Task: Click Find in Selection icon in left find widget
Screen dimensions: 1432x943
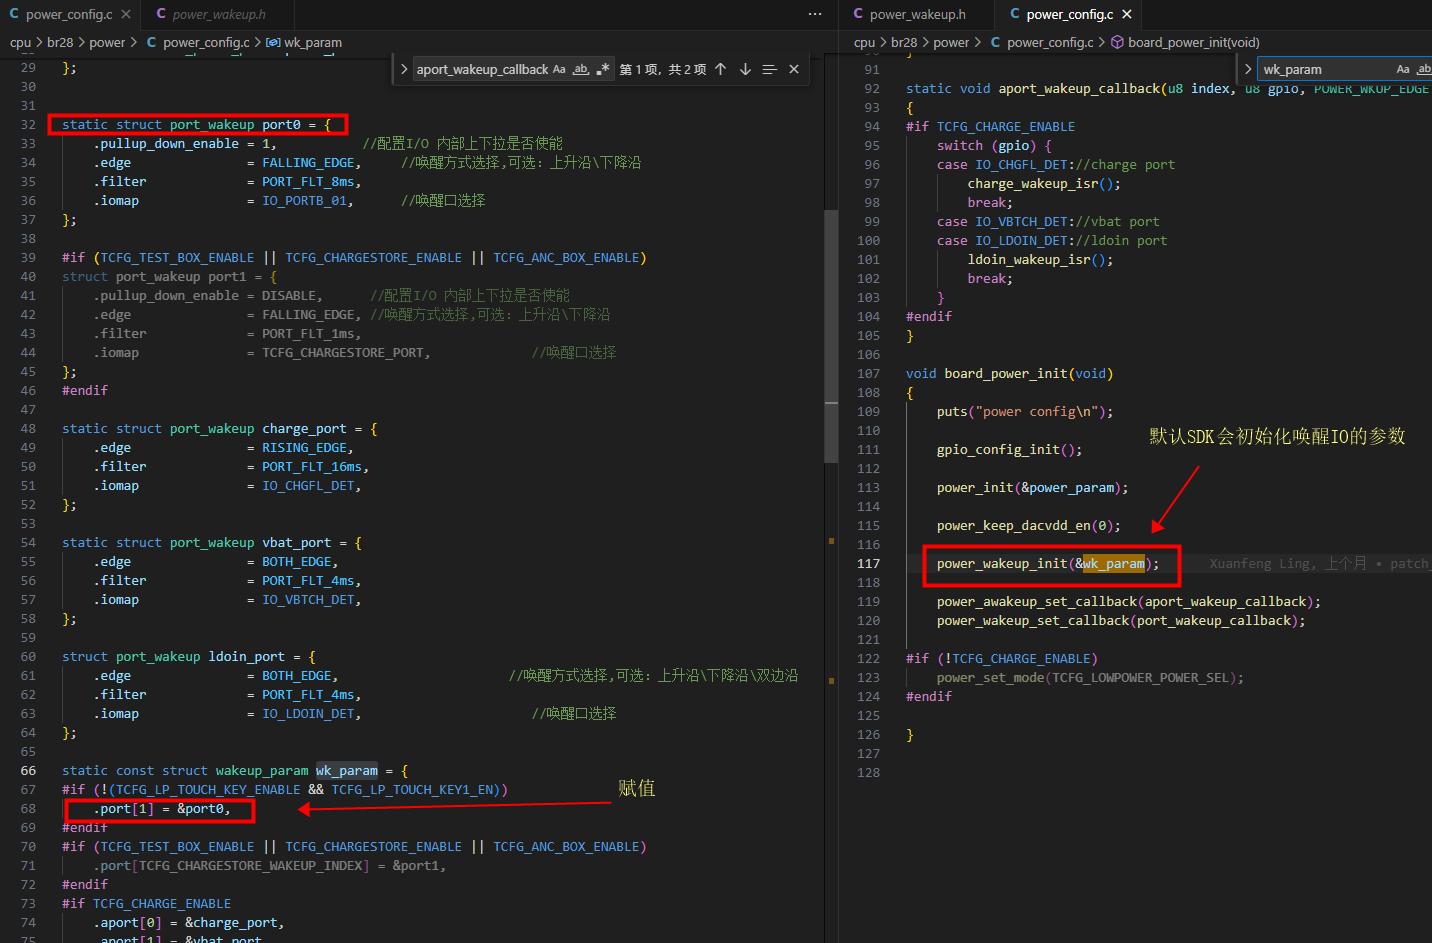Action: point(769,69)
